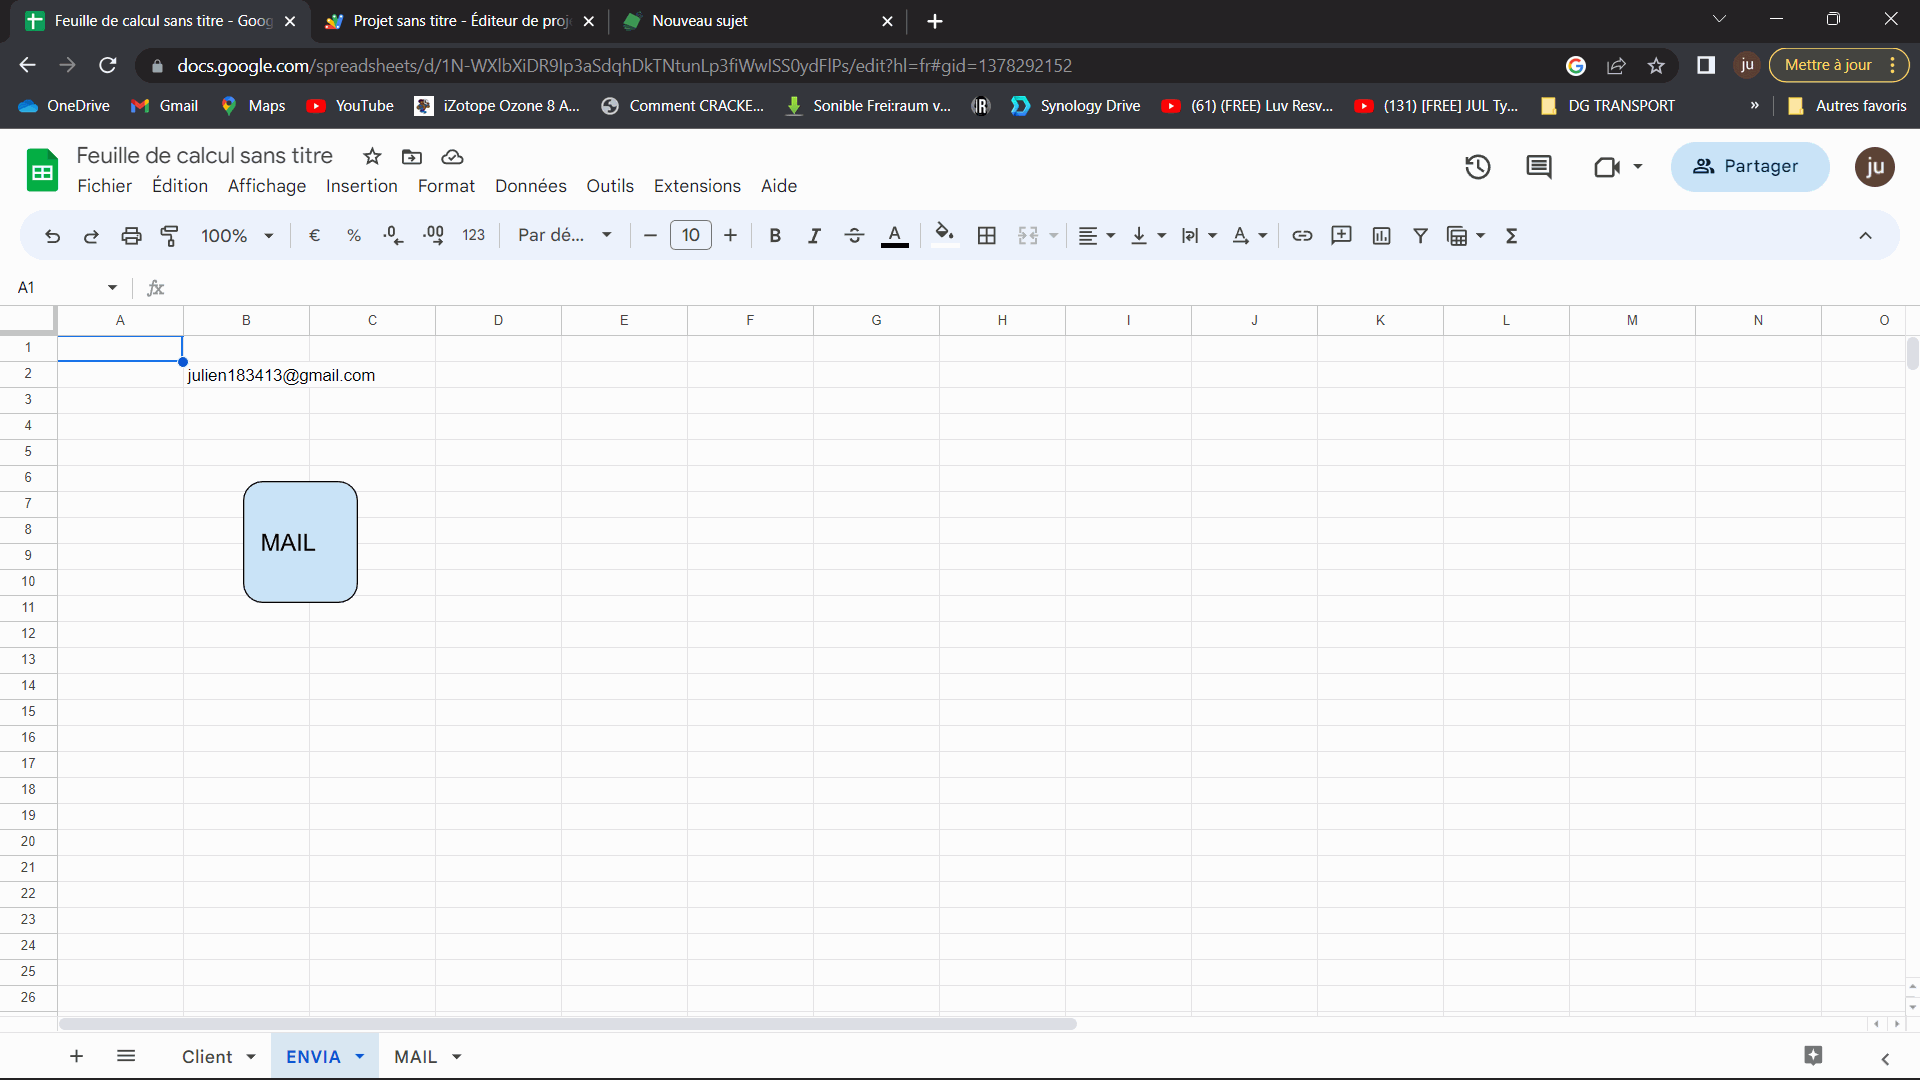This screenshot has height=1080, width=1920.
Task: Open version history clock icon
Action: (x=1477, y=167)
